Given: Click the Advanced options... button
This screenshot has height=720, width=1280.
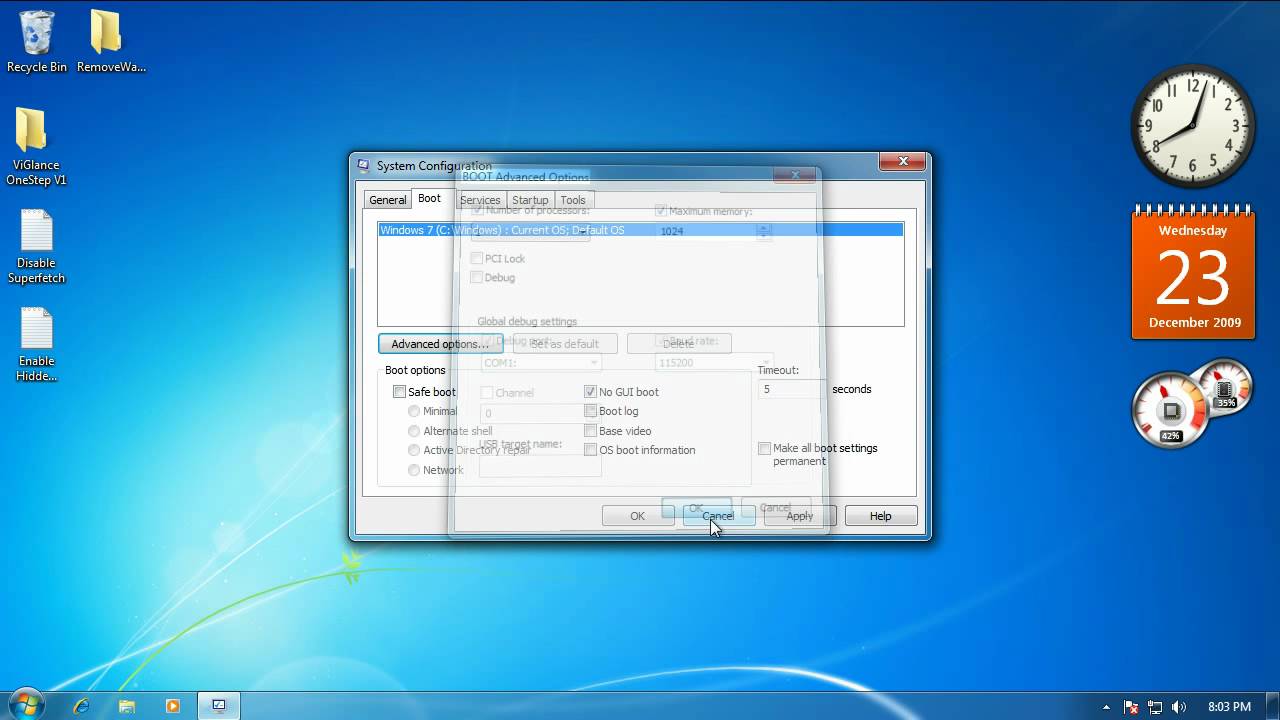Looking at the screenshot, I should click(x=440, y=344).
